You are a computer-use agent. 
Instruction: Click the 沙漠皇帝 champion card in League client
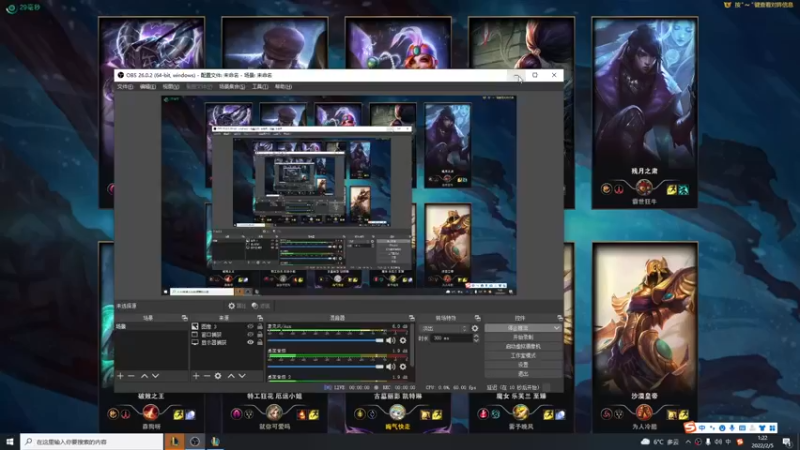point(645,337)
